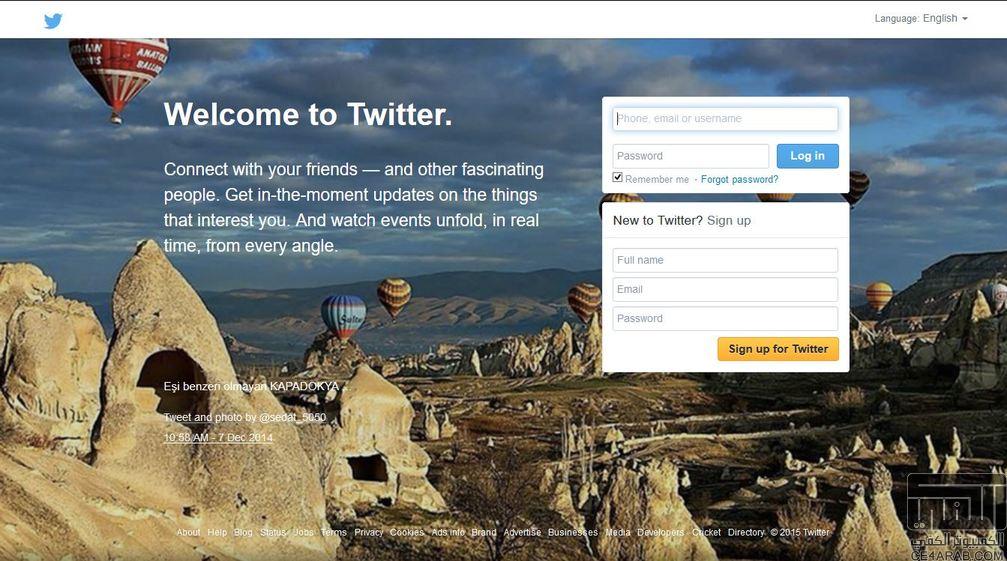Focus the Phone, email or username field
Screen dimensions: 1007x561
click(725, 119)
